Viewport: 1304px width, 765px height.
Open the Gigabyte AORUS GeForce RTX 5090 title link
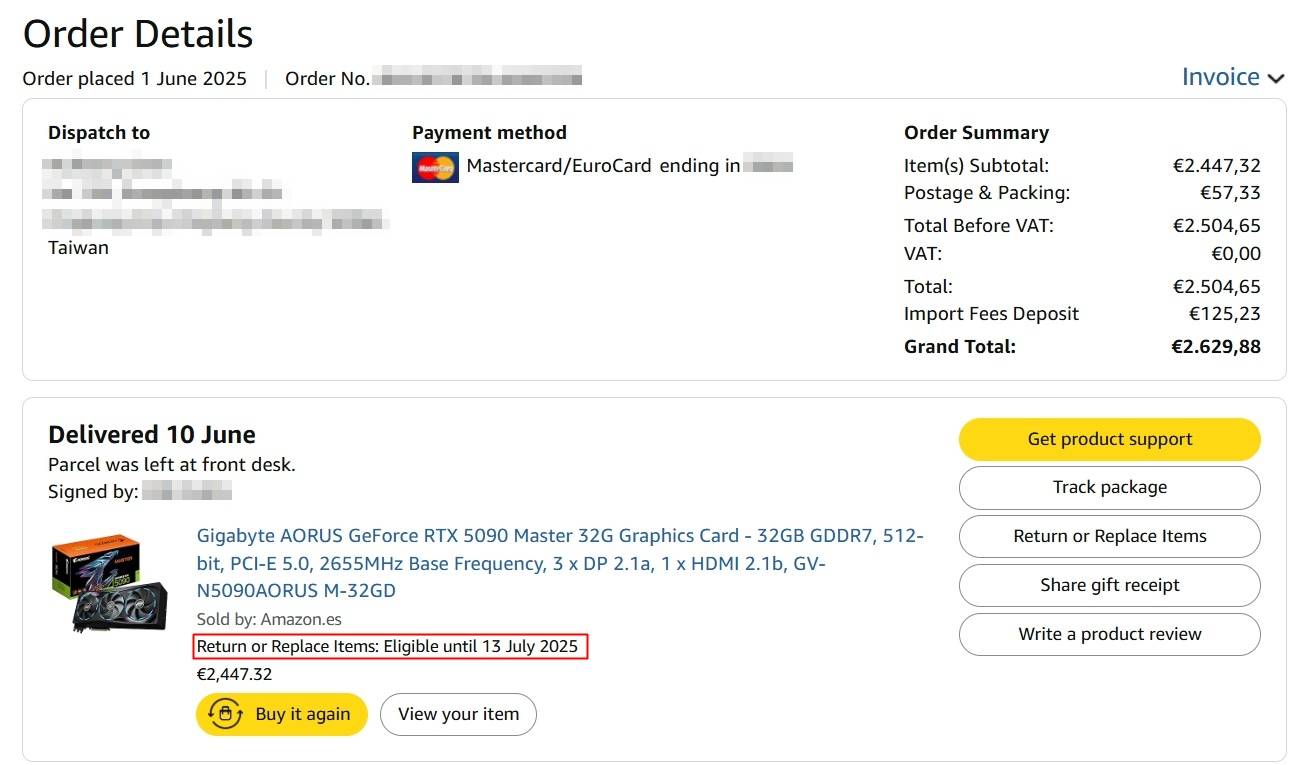(x=560, y=563)
